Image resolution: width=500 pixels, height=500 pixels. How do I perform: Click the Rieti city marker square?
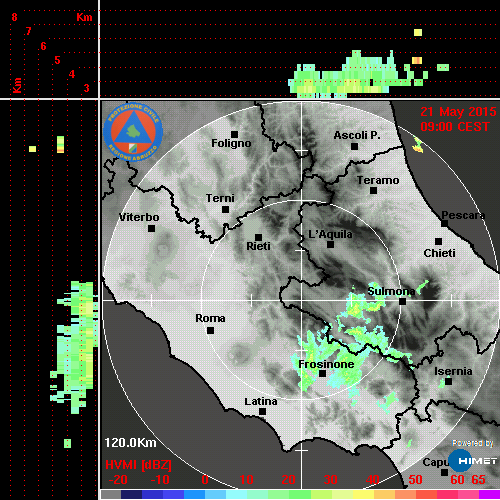(258, 237)
